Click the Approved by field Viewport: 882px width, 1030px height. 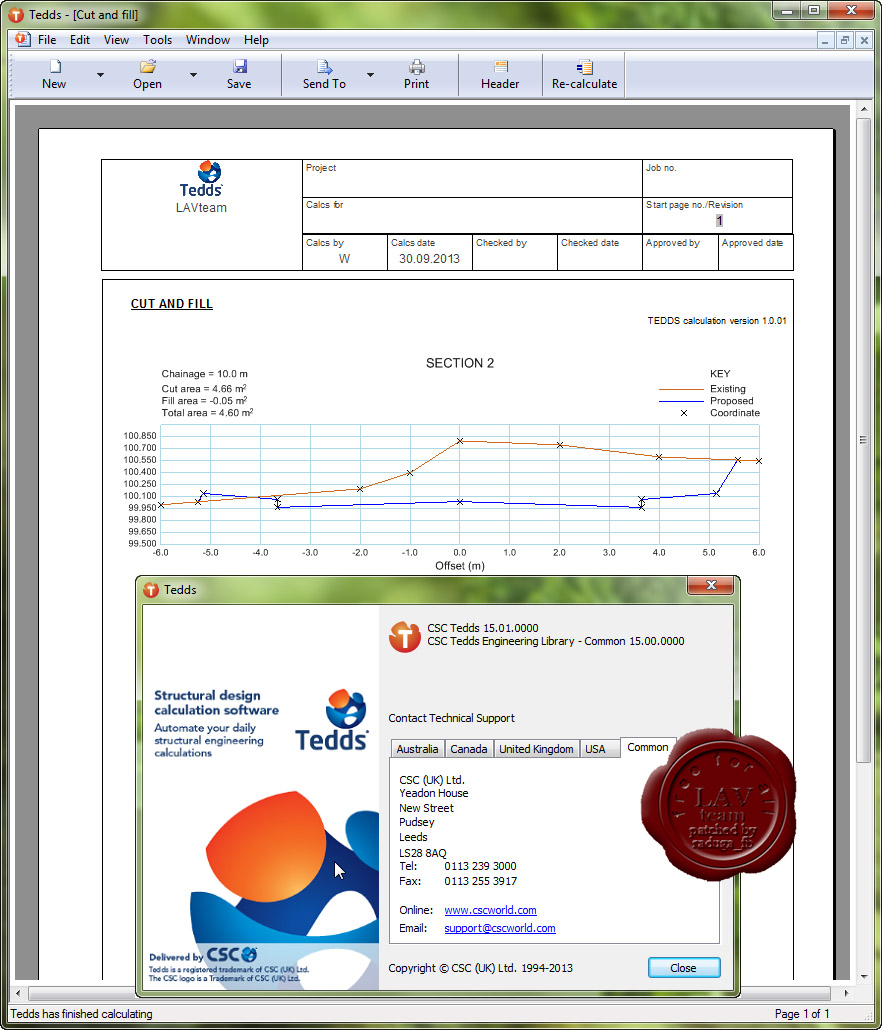pyautogui.click(x=680, y=252)
